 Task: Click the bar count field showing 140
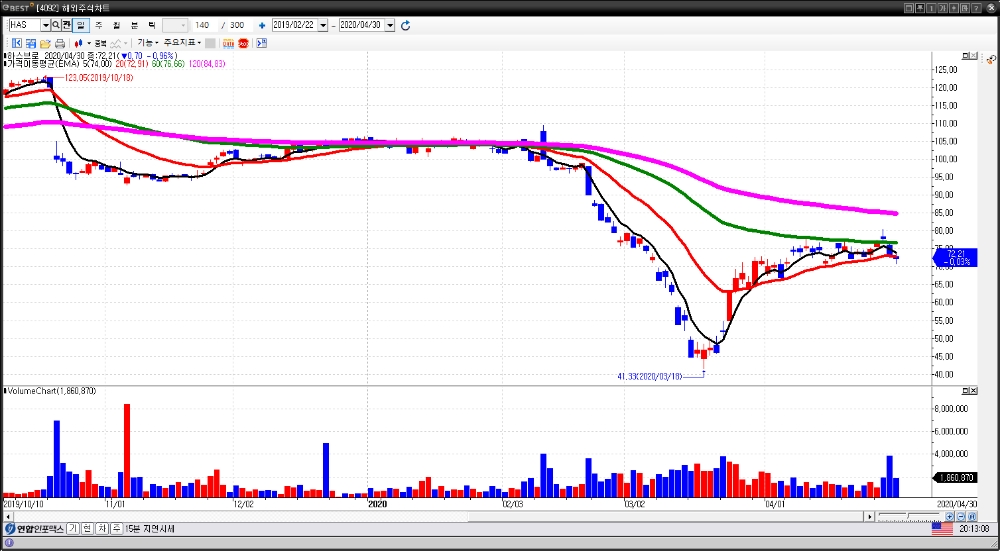202,24
